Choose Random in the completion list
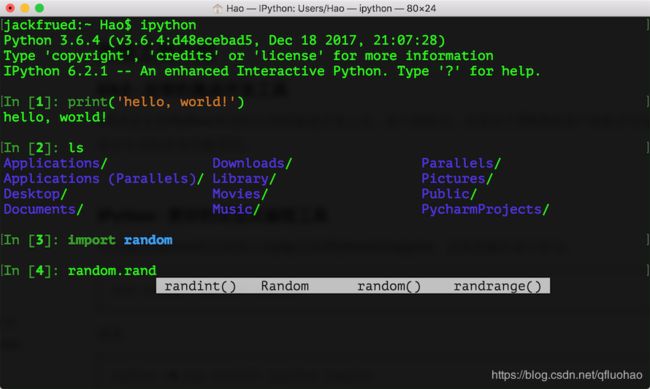The width and height of the screenshot is (650, 389). 285,286
